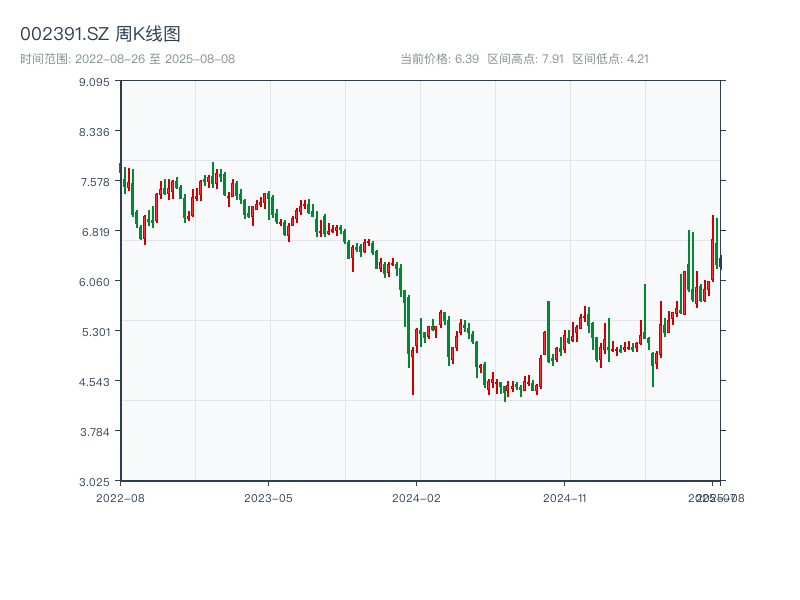This screenshot has height=600, width=800.
Task: Click the 002391.SZ weekly K-line chart title
Action: click(100, 34)
